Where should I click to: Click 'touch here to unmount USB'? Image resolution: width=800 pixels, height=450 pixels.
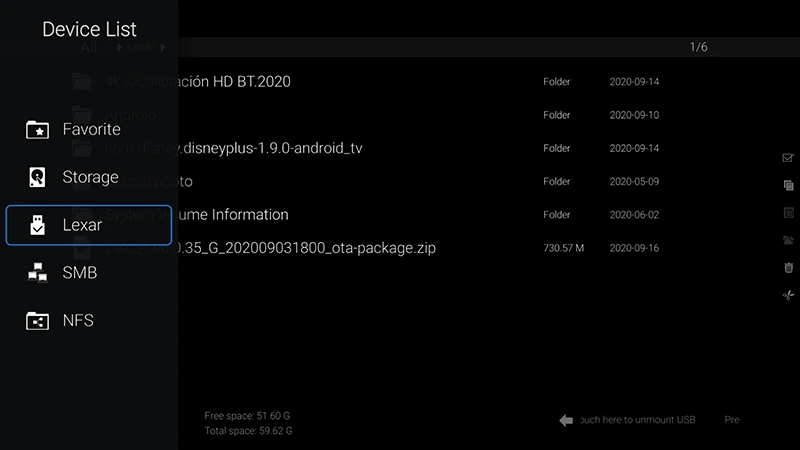click(x=637, y=420)
